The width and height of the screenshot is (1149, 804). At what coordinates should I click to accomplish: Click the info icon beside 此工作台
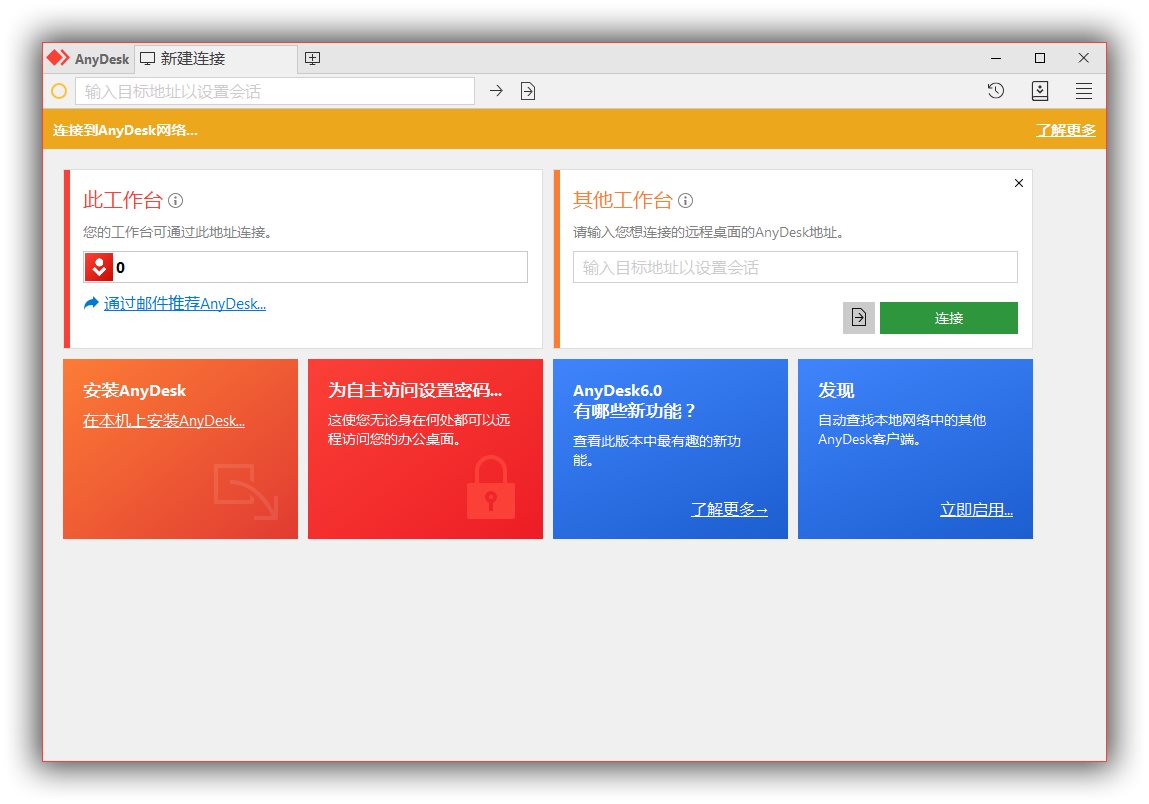coord(175,200)
